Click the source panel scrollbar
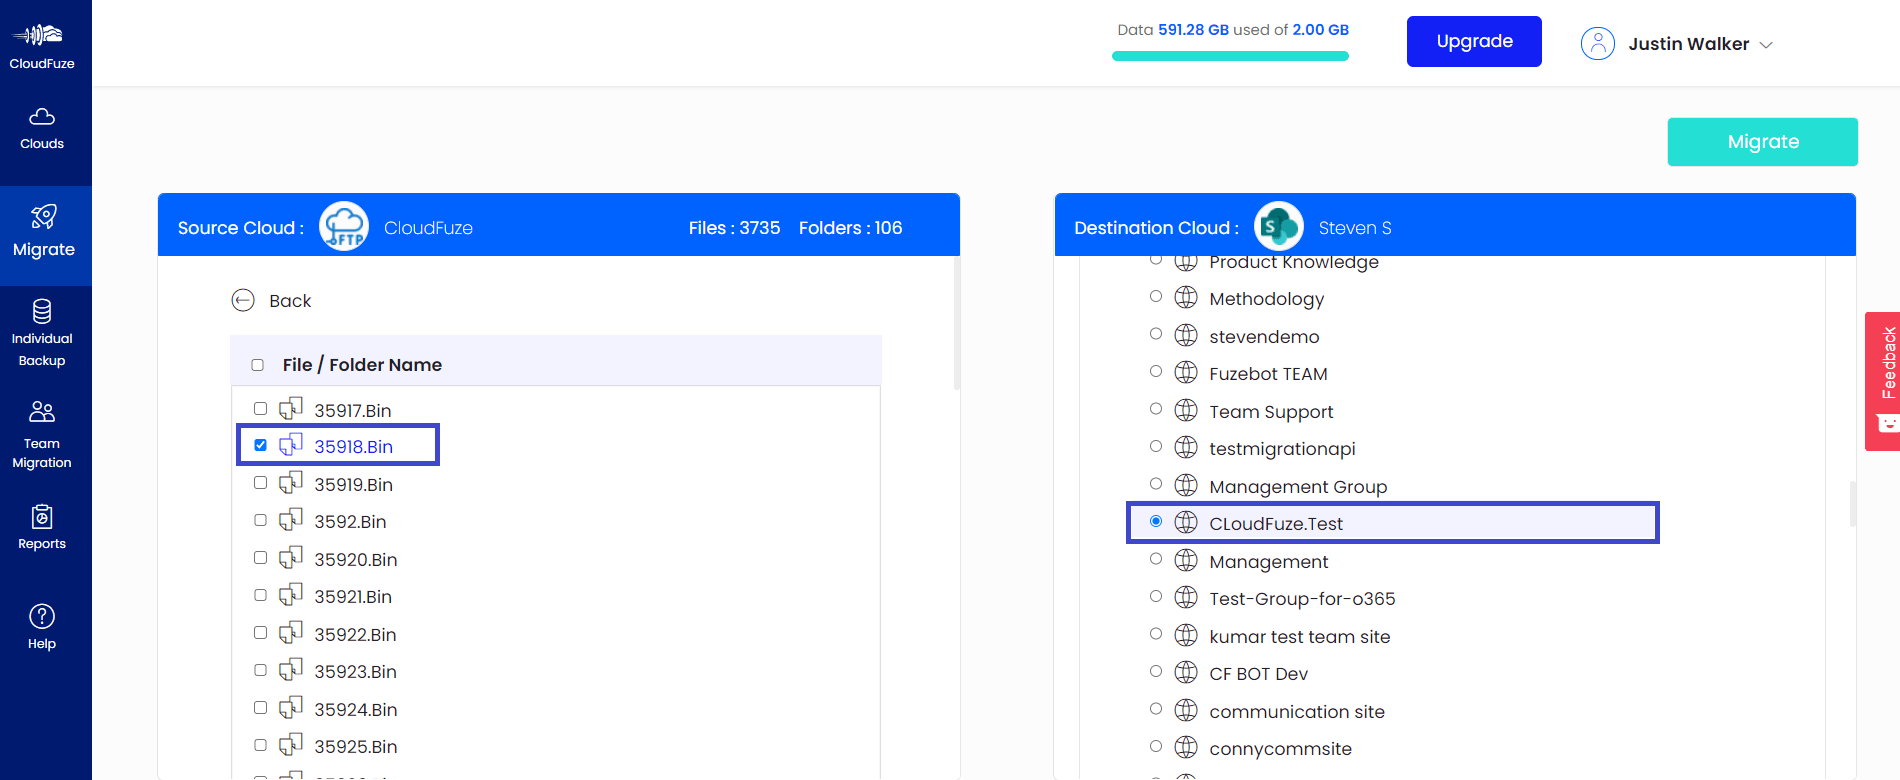Viewport: 1900px width, 780px height. coord(957,322)
